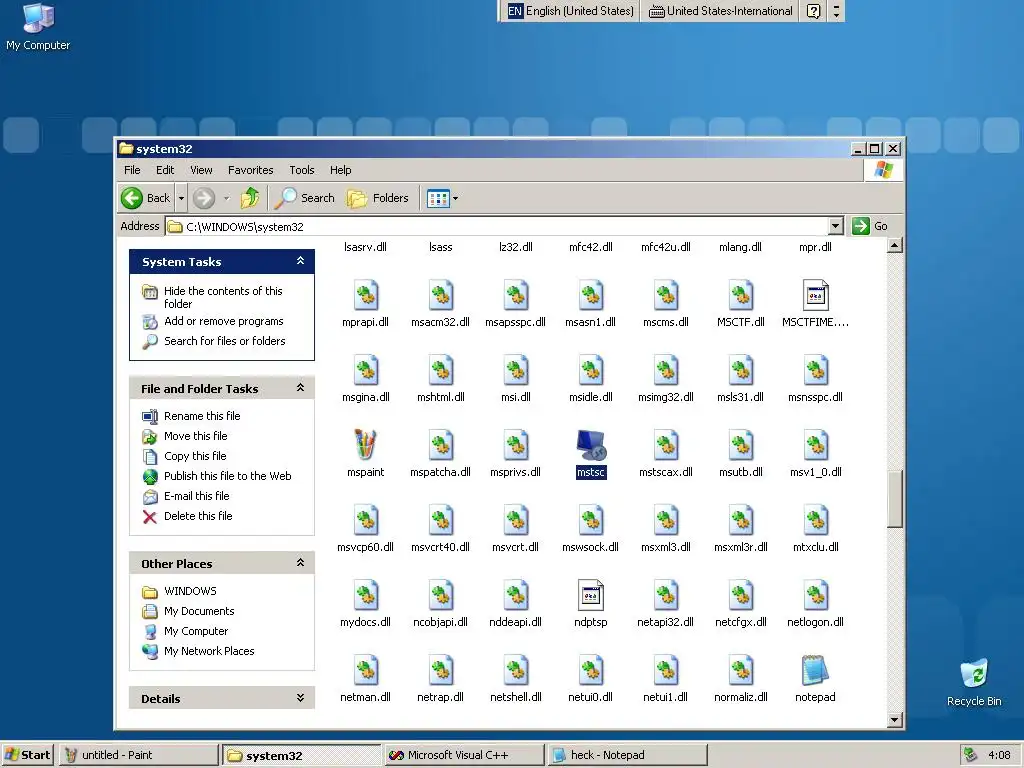This screenshot has width=1024, height=768.
Task: Select the msgina.dll file icon
Action: (365, 370)
